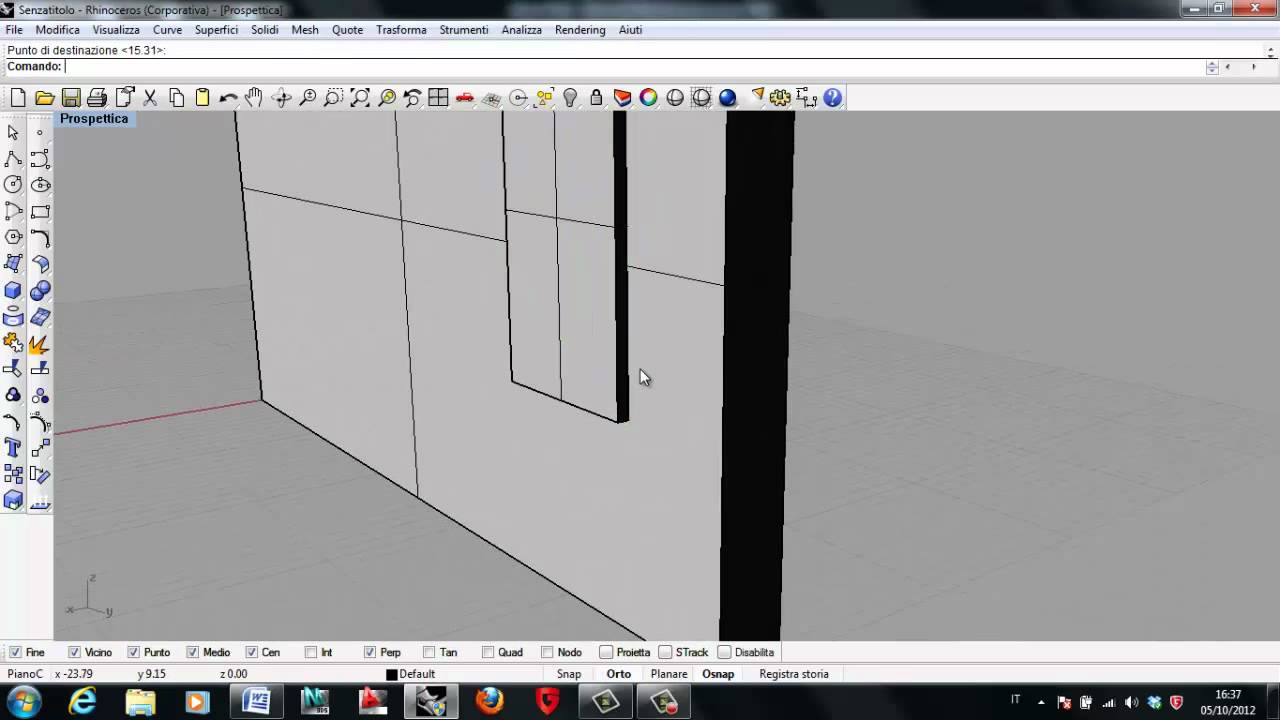
Task: Select the Boolean union spheres tool
Action: (x=40, y=291)
